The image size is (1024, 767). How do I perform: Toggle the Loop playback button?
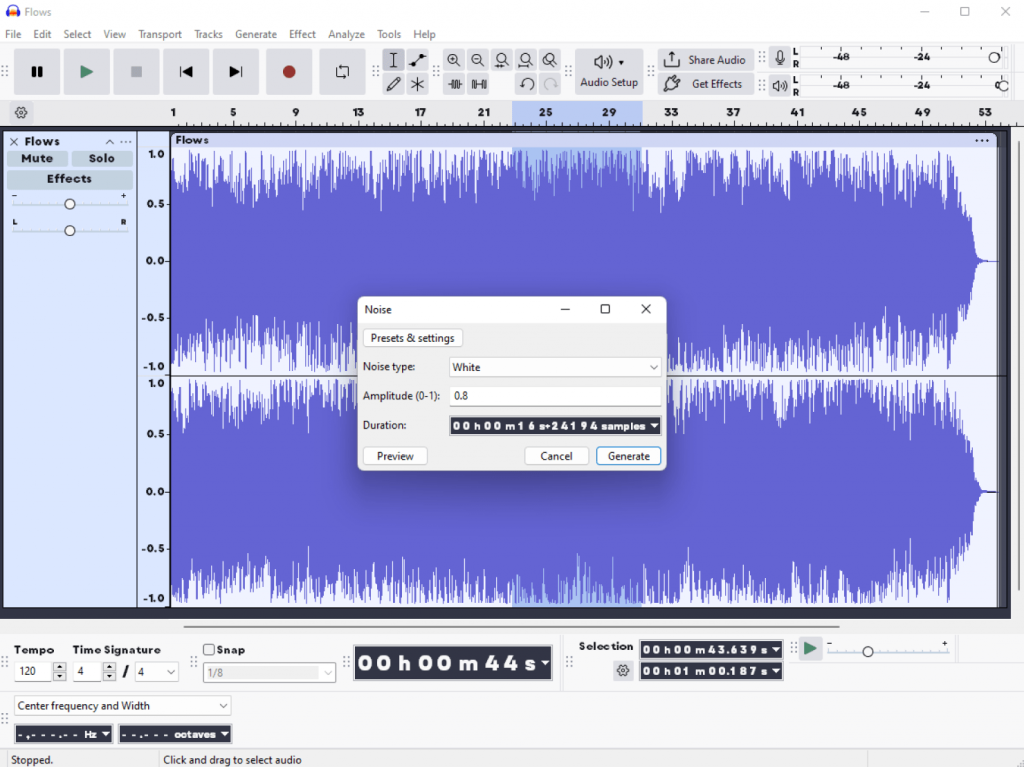(342, 72)
